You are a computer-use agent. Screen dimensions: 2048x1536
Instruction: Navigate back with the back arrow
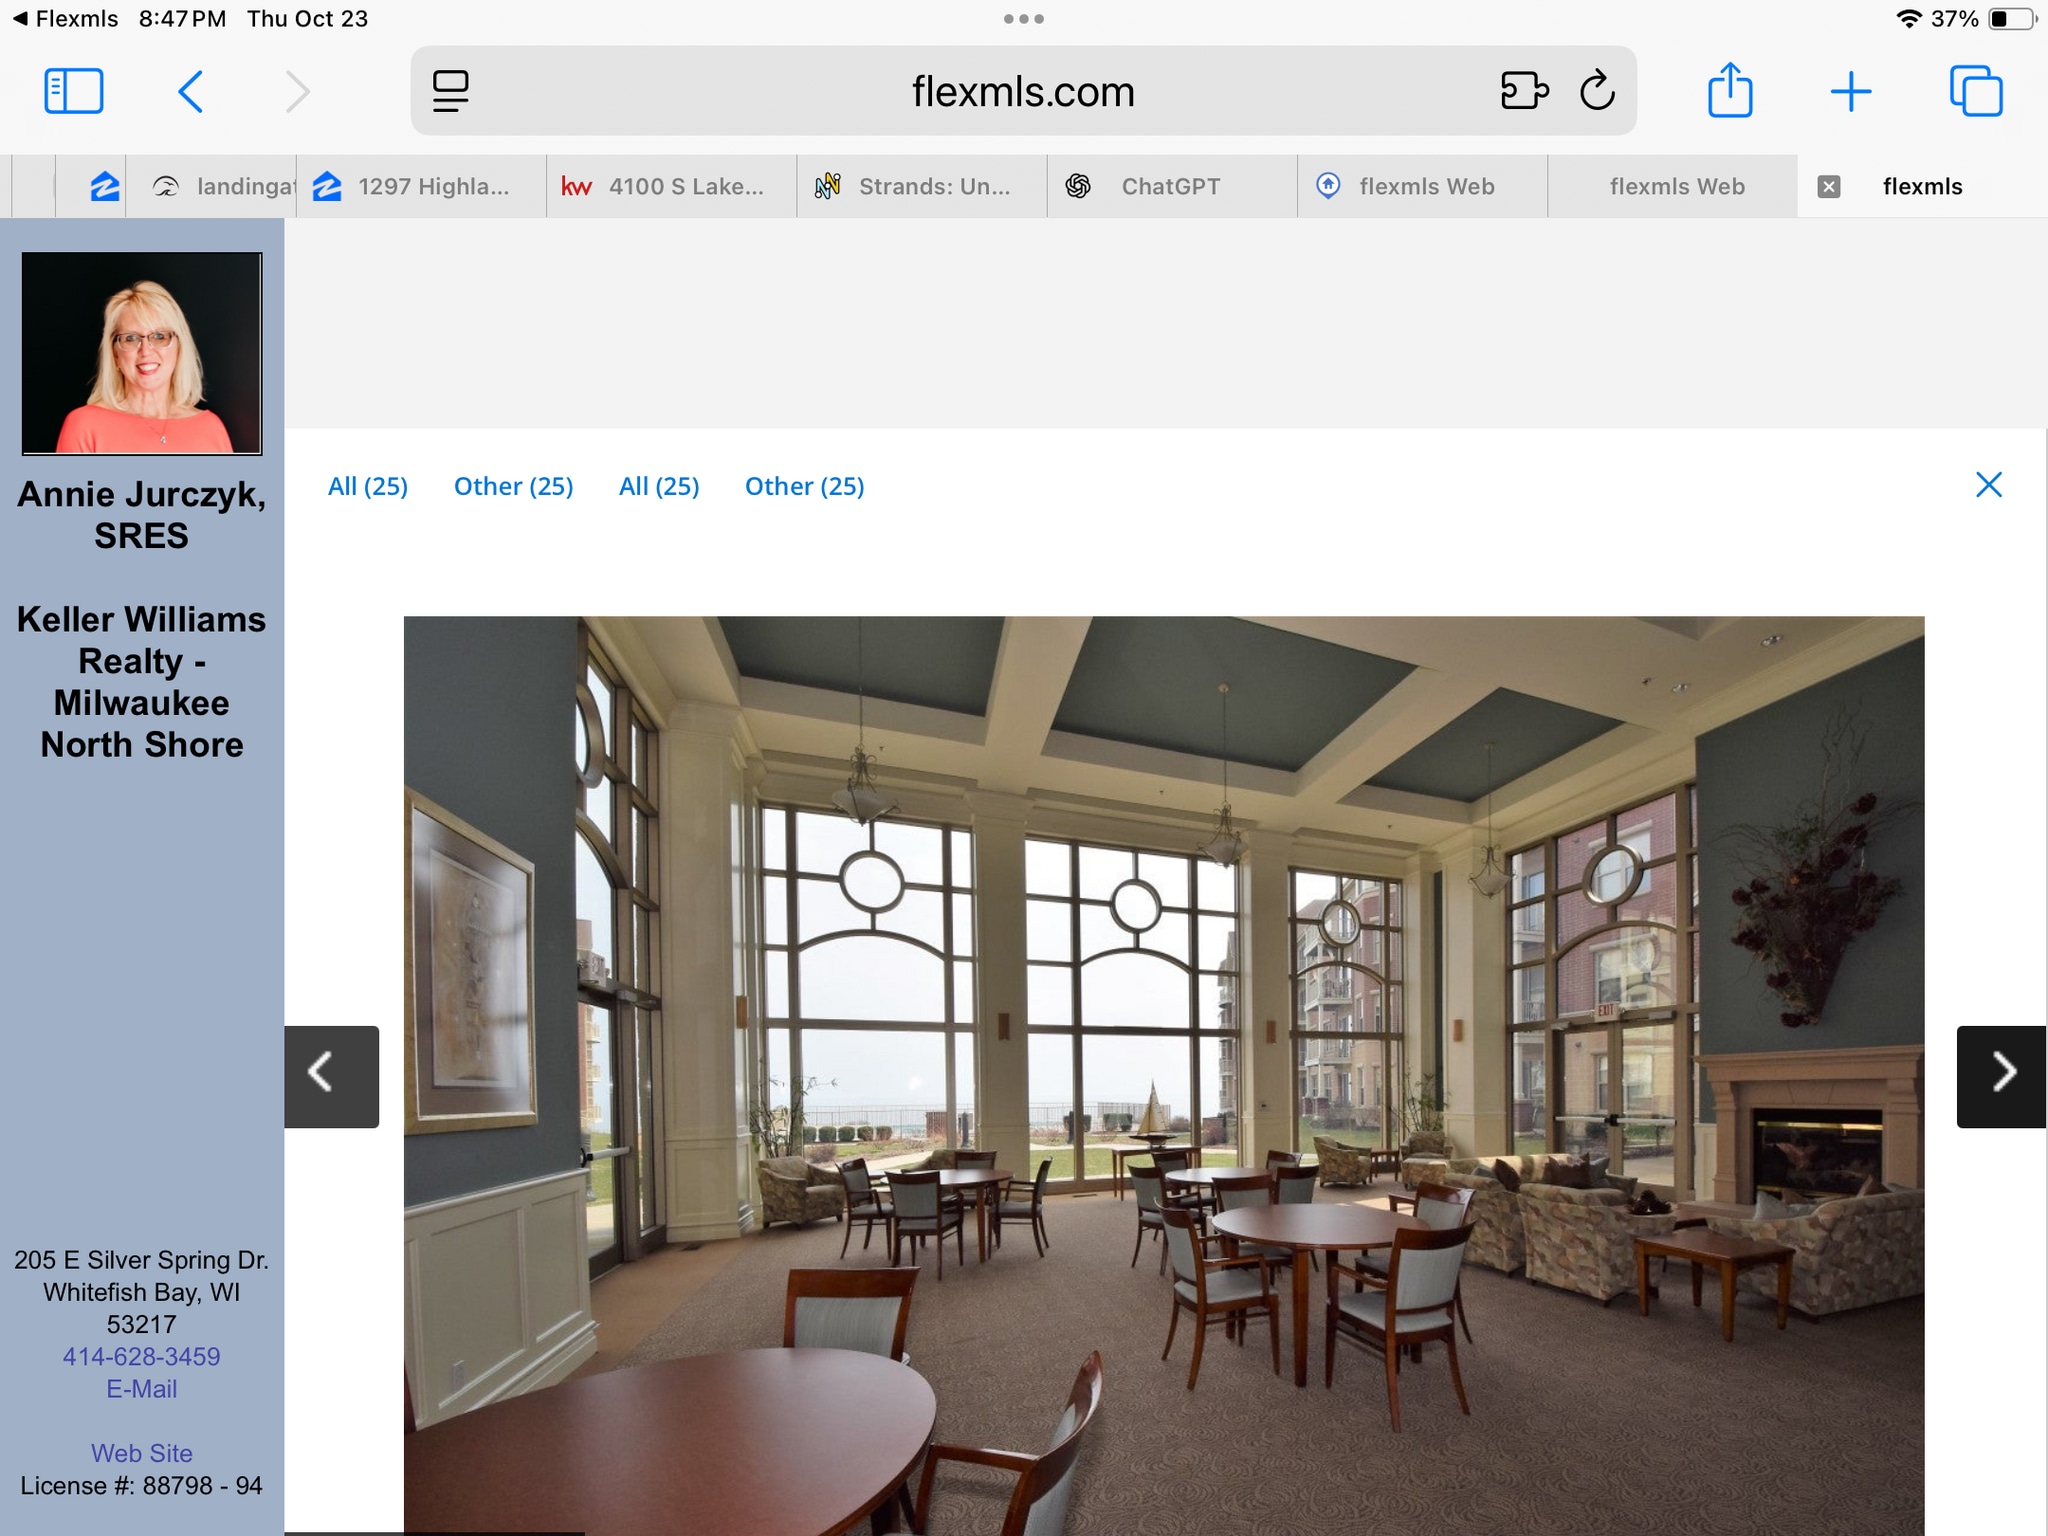[192, 90]
